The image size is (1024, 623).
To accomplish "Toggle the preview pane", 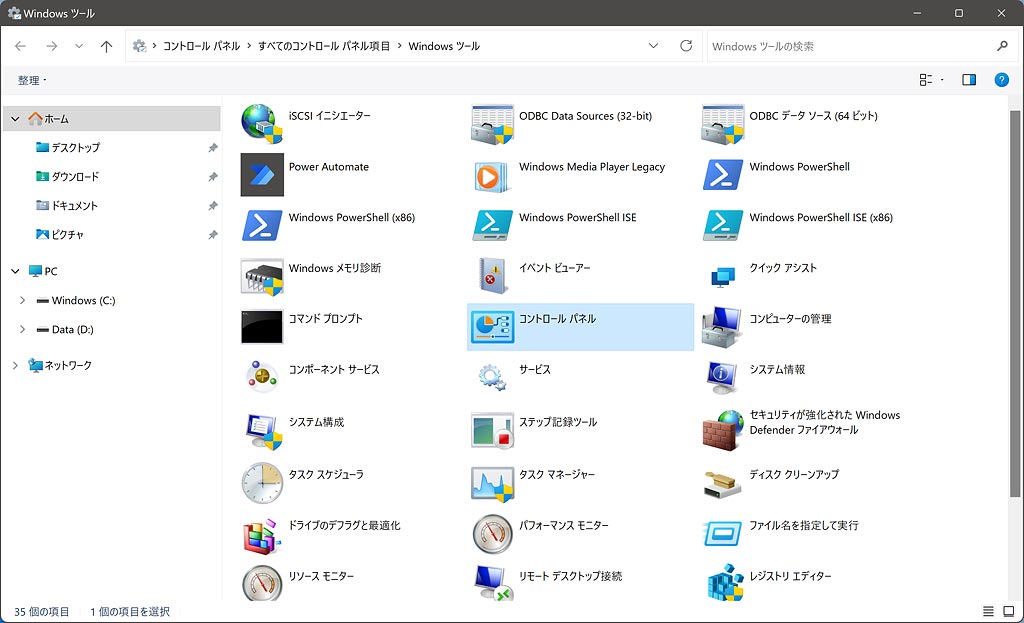I will pyautogui.click(x=969, y=80).
